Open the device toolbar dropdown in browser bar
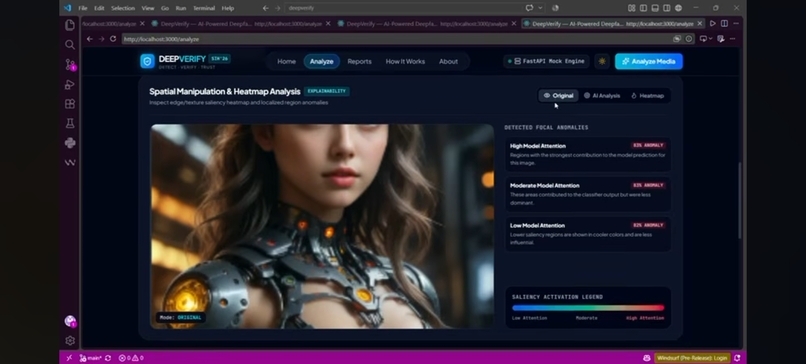The width and height of the screenshot is (806, 364). pos(705,39)
